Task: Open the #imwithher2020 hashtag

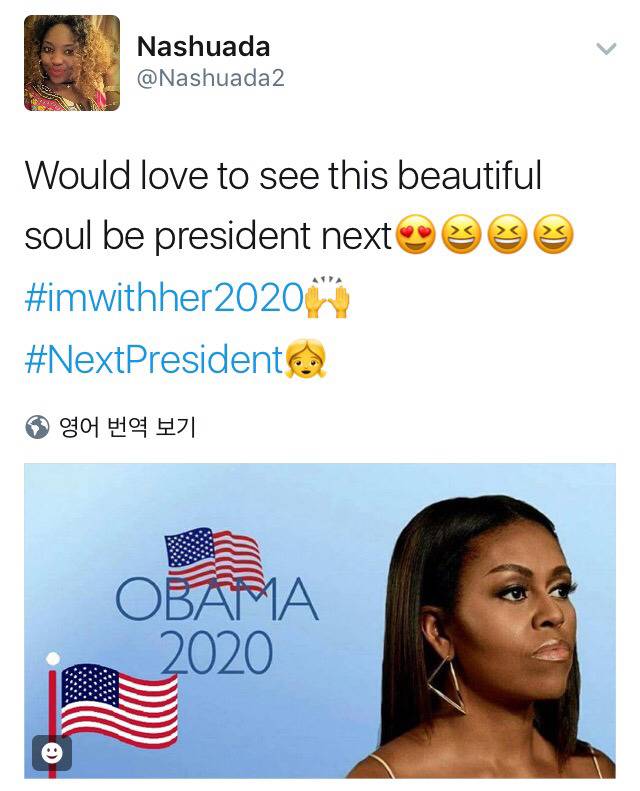Action: tap(162, 298)
